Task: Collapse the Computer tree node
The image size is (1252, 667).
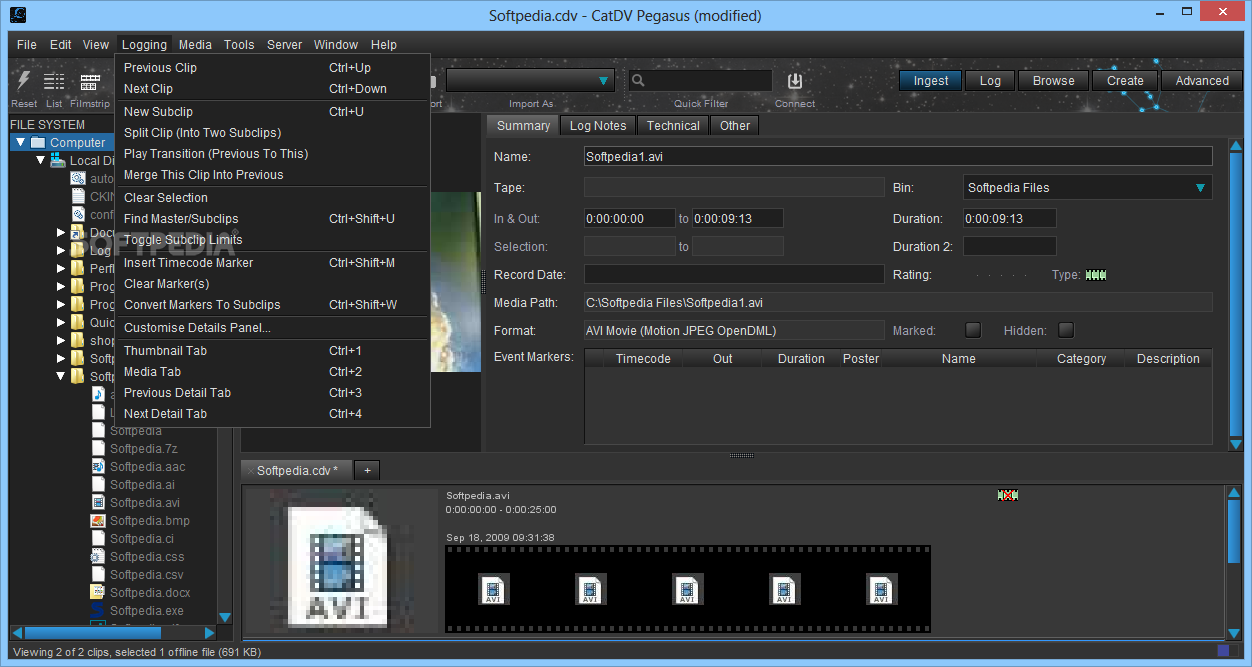Action: pos(20,143)
